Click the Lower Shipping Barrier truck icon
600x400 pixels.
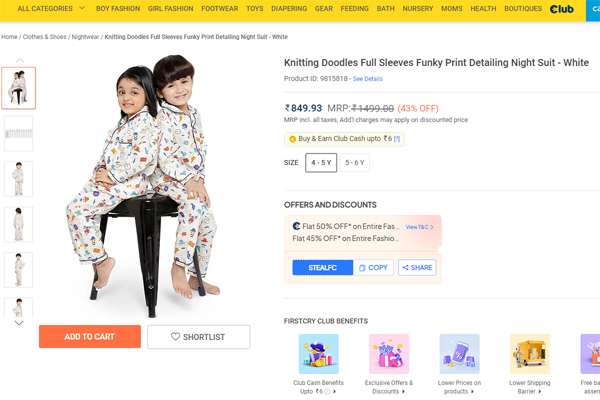coord(530,354)
